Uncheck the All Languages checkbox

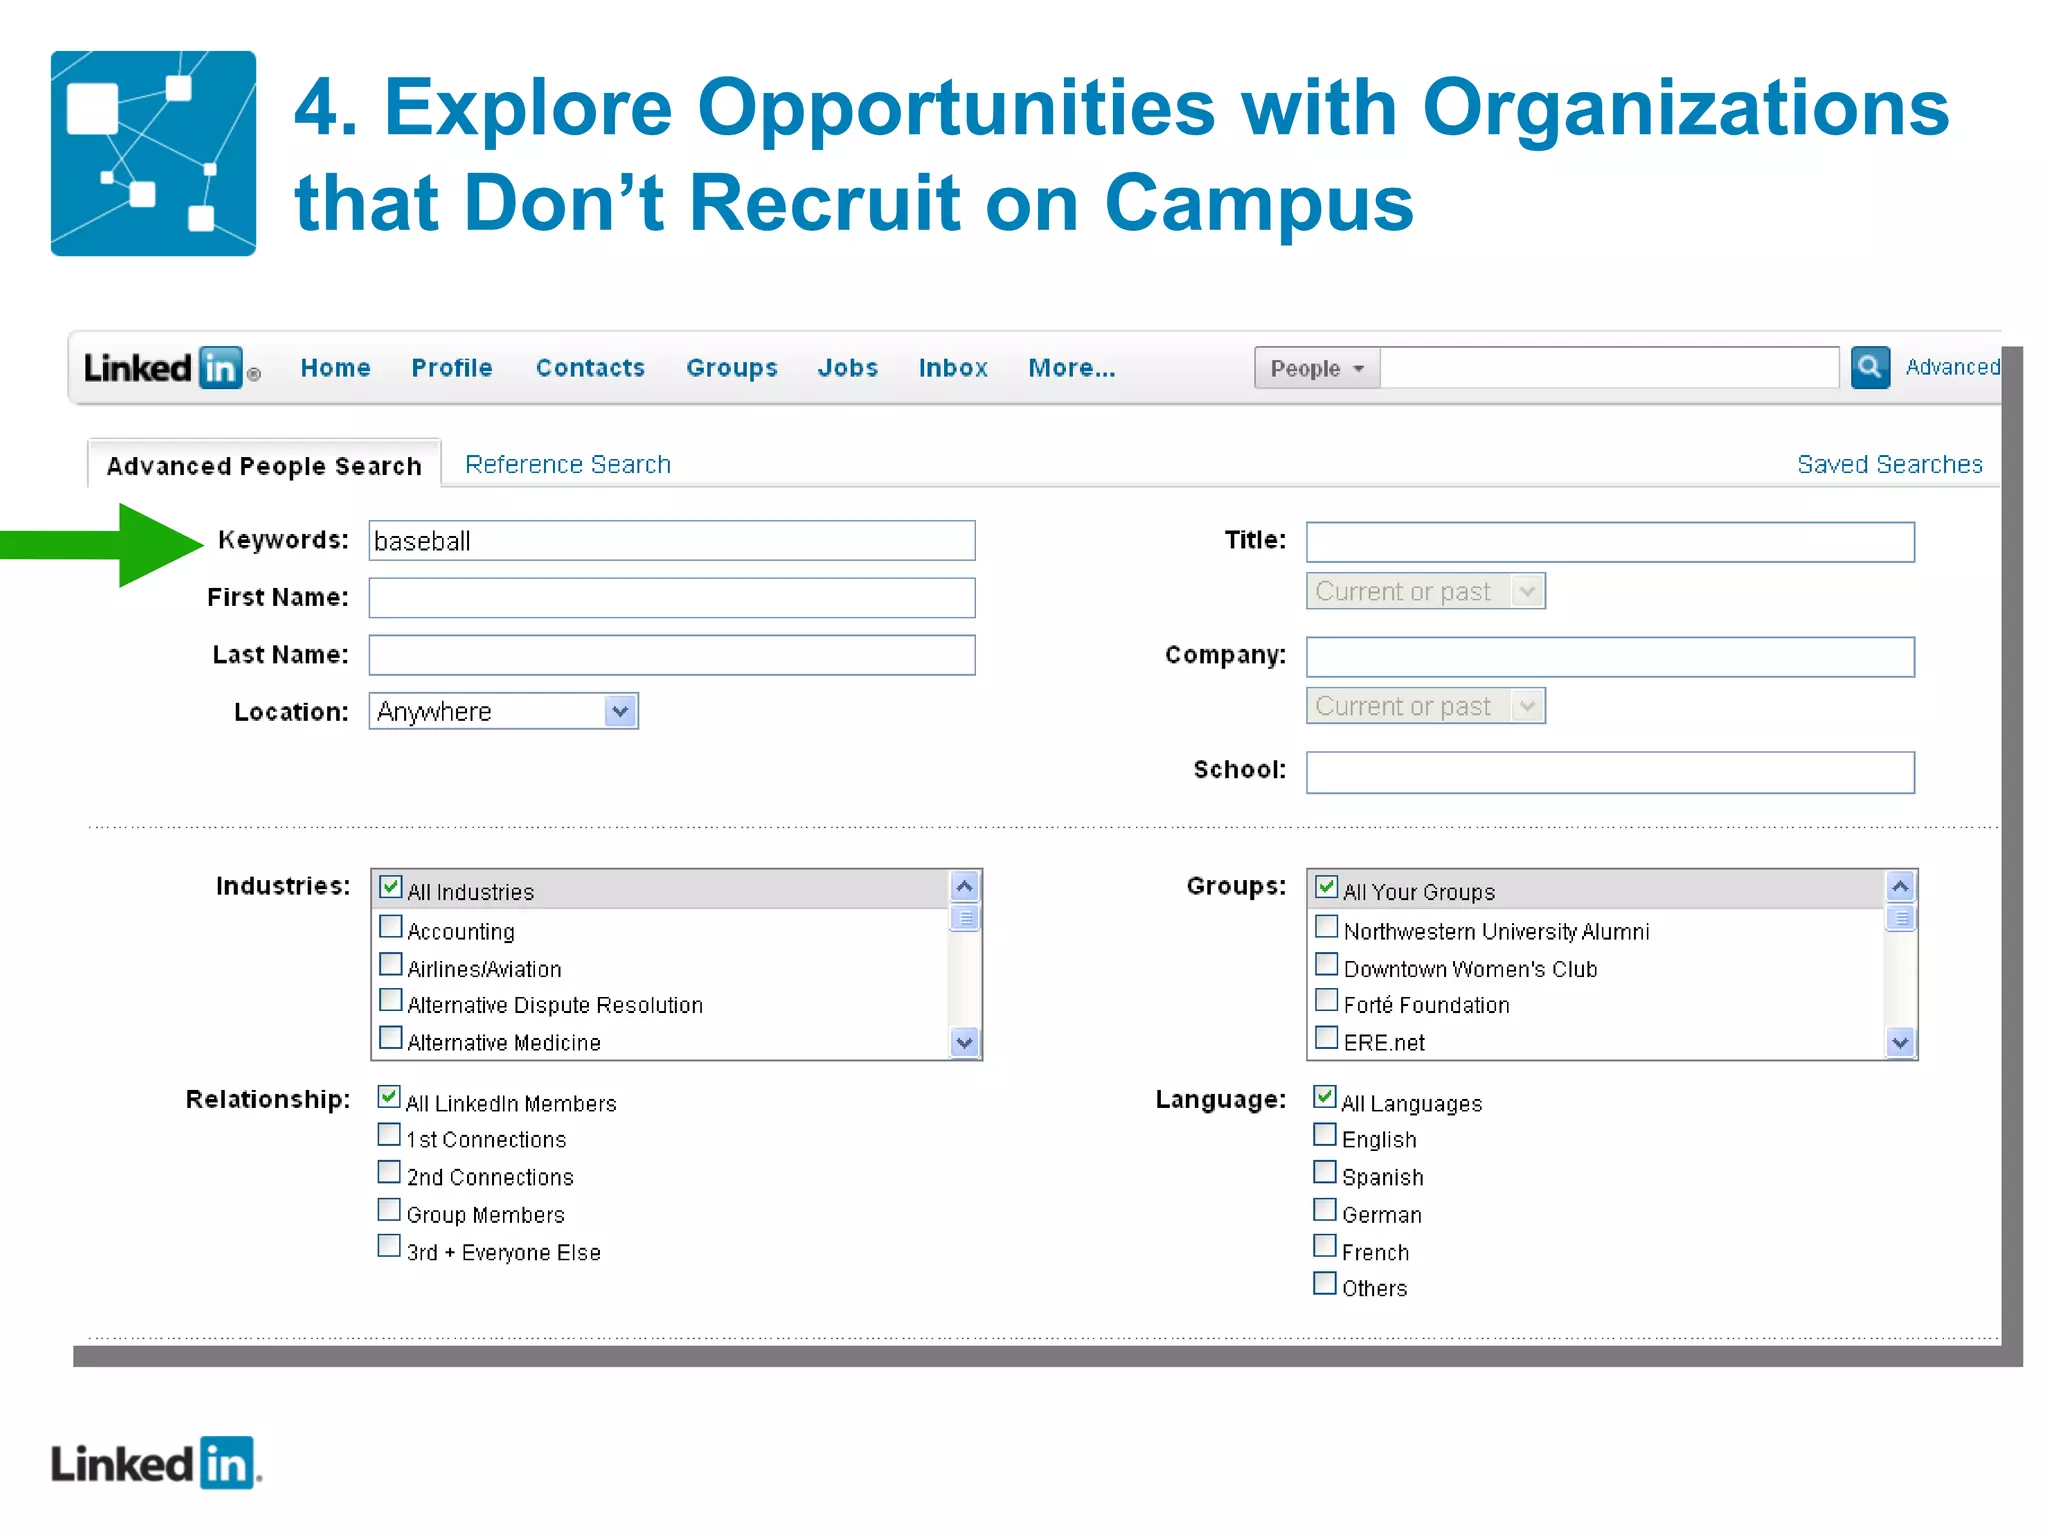tap(1325, 1097)
